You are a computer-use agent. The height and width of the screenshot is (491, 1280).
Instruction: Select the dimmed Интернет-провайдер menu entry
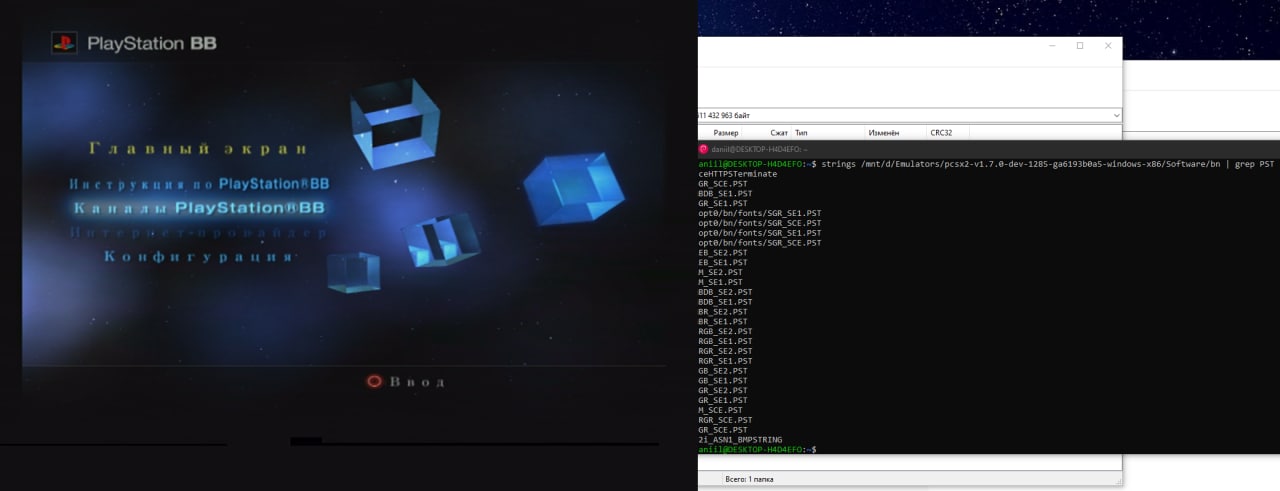[199, 233]
